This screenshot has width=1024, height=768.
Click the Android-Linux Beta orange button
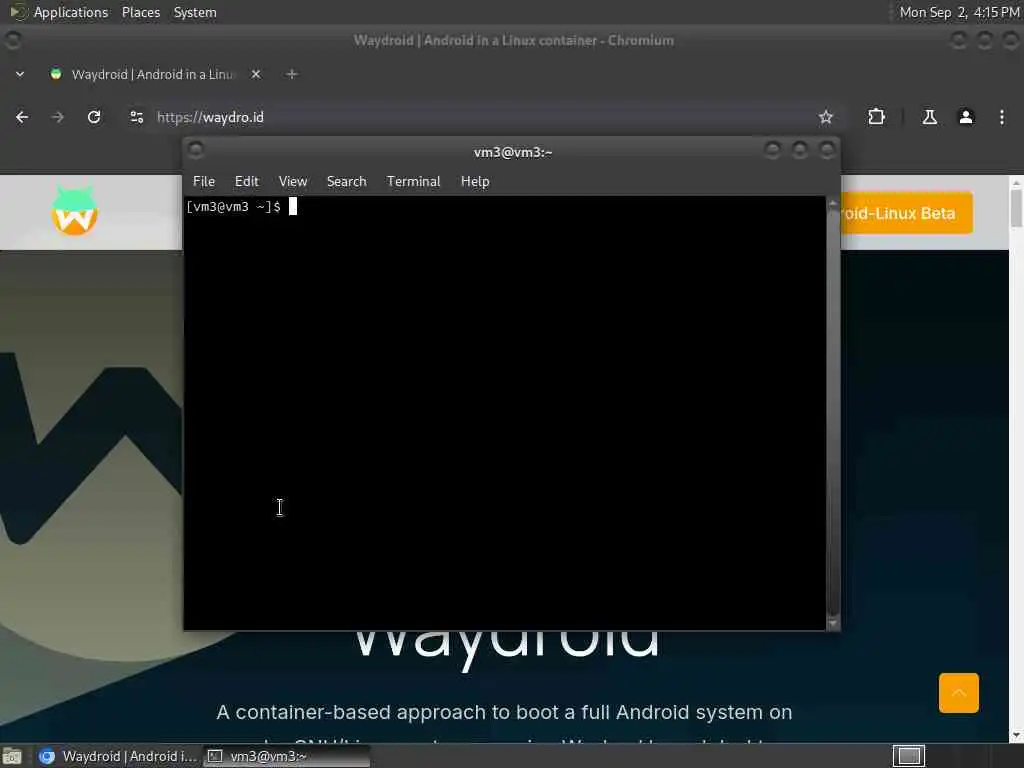[906, 213]
